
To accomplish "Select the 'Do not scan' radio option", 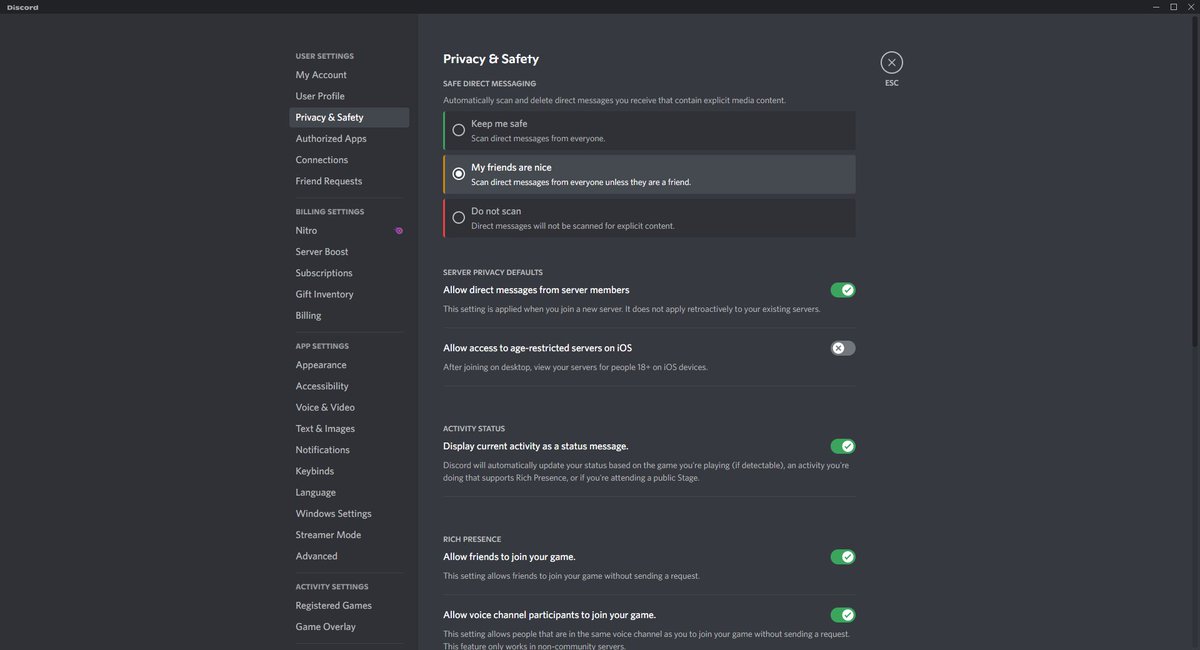I will [x=649, y=218].
